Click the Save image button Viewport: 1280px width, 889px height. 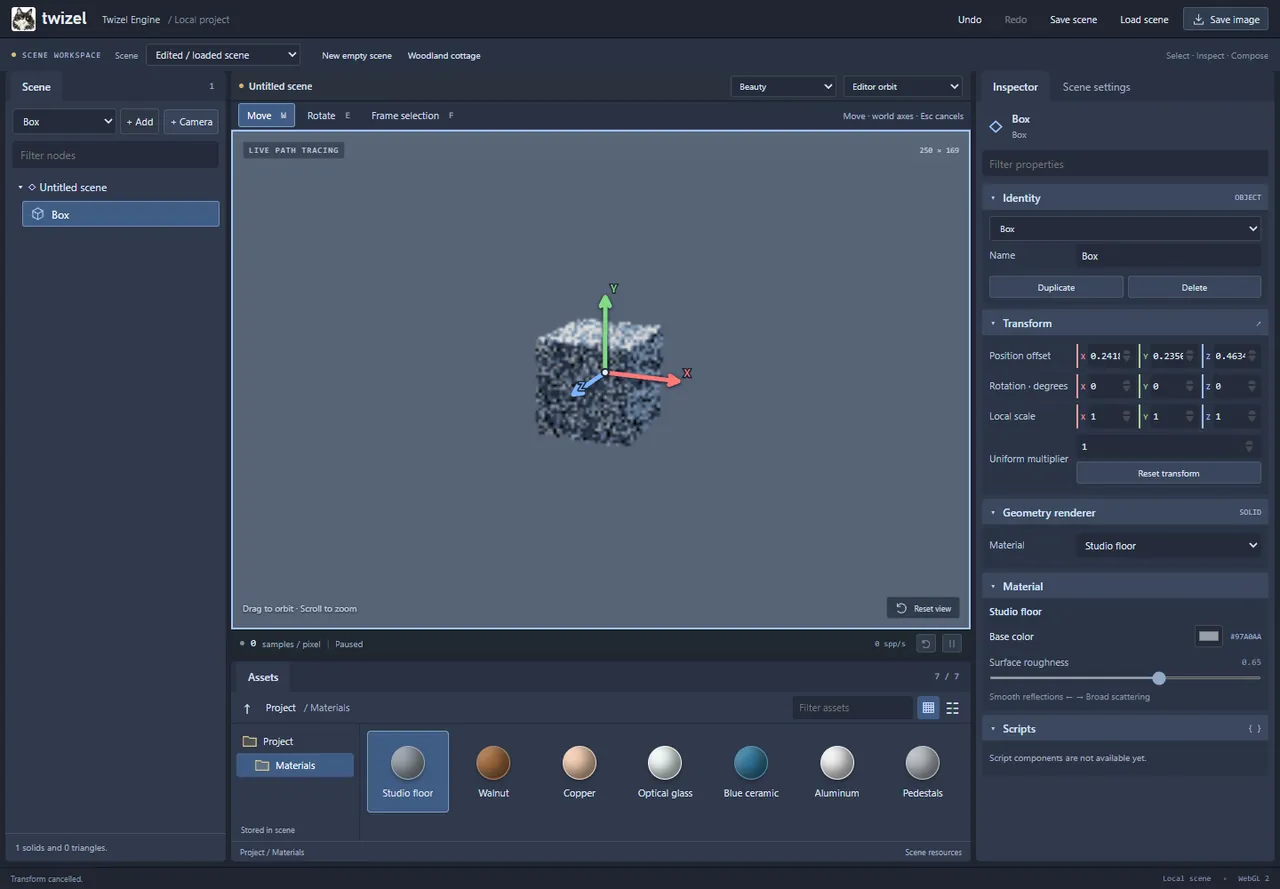1225,19
